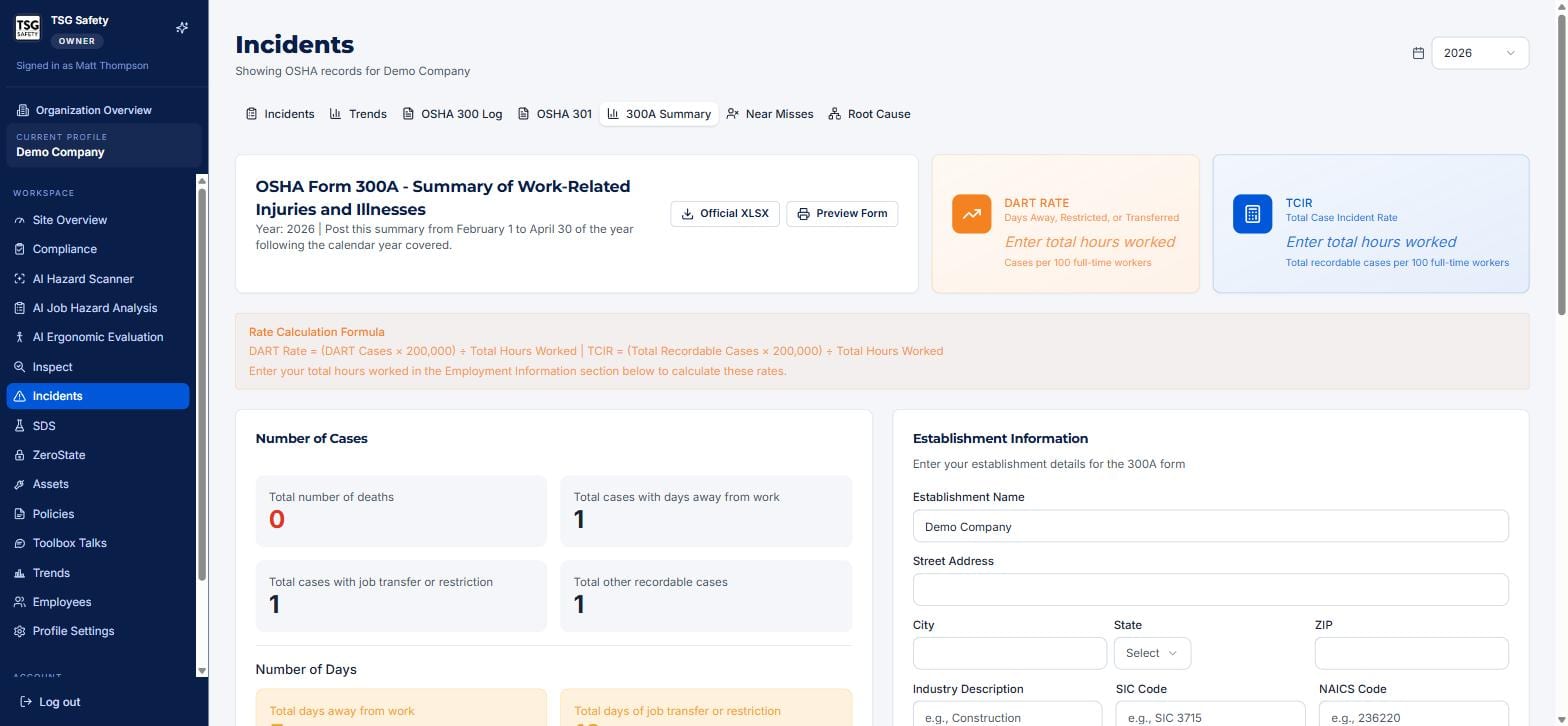This screenshot has width=1568, height=726.
Task: Click 'Signed in as Matt Thompson' text
Action: click(x=82, y=66)
